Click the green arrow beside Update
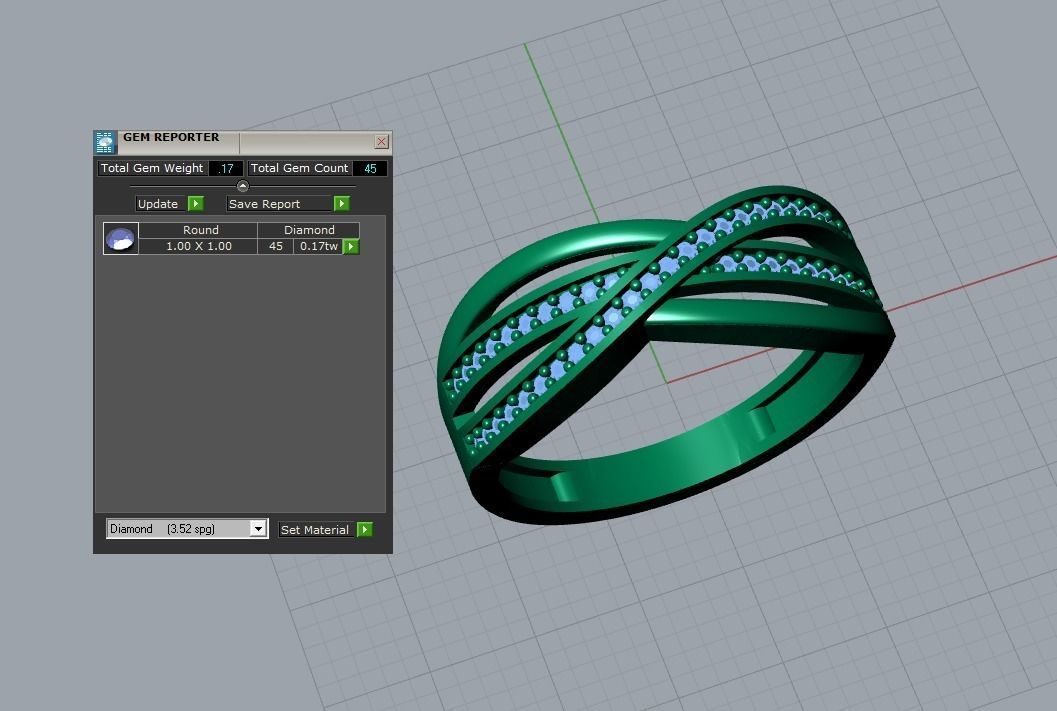1057x711 pixels. coord(195,204)
